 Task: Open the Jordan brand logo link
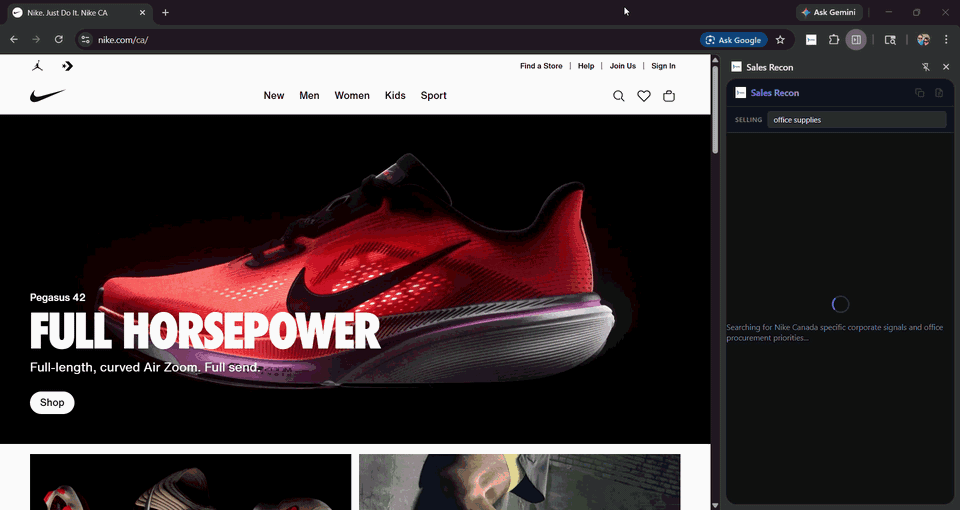coord(37,66)
